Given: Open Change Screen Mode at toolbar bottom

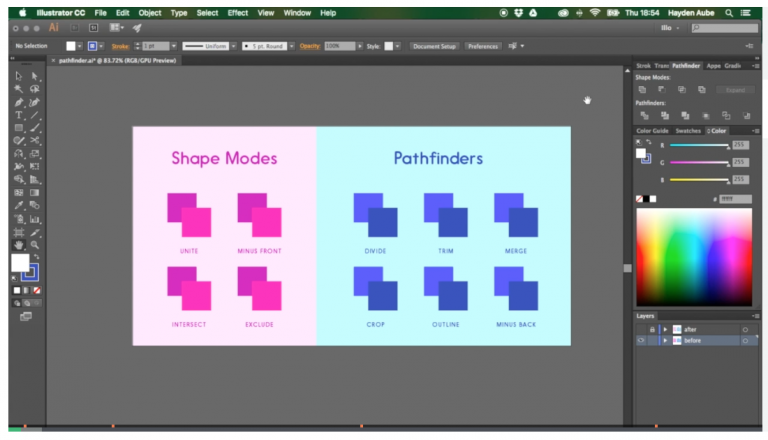Looking at the screenshot, I should (25, 317).
